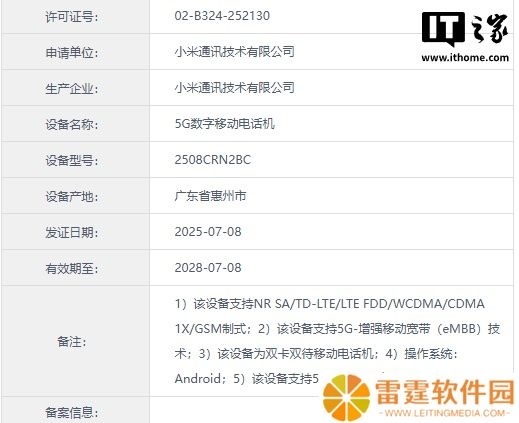Click the remarks line starting 1）该设备支持NR SA
Viewport: 519px width, 423px height.
click(x=330, y=304)
